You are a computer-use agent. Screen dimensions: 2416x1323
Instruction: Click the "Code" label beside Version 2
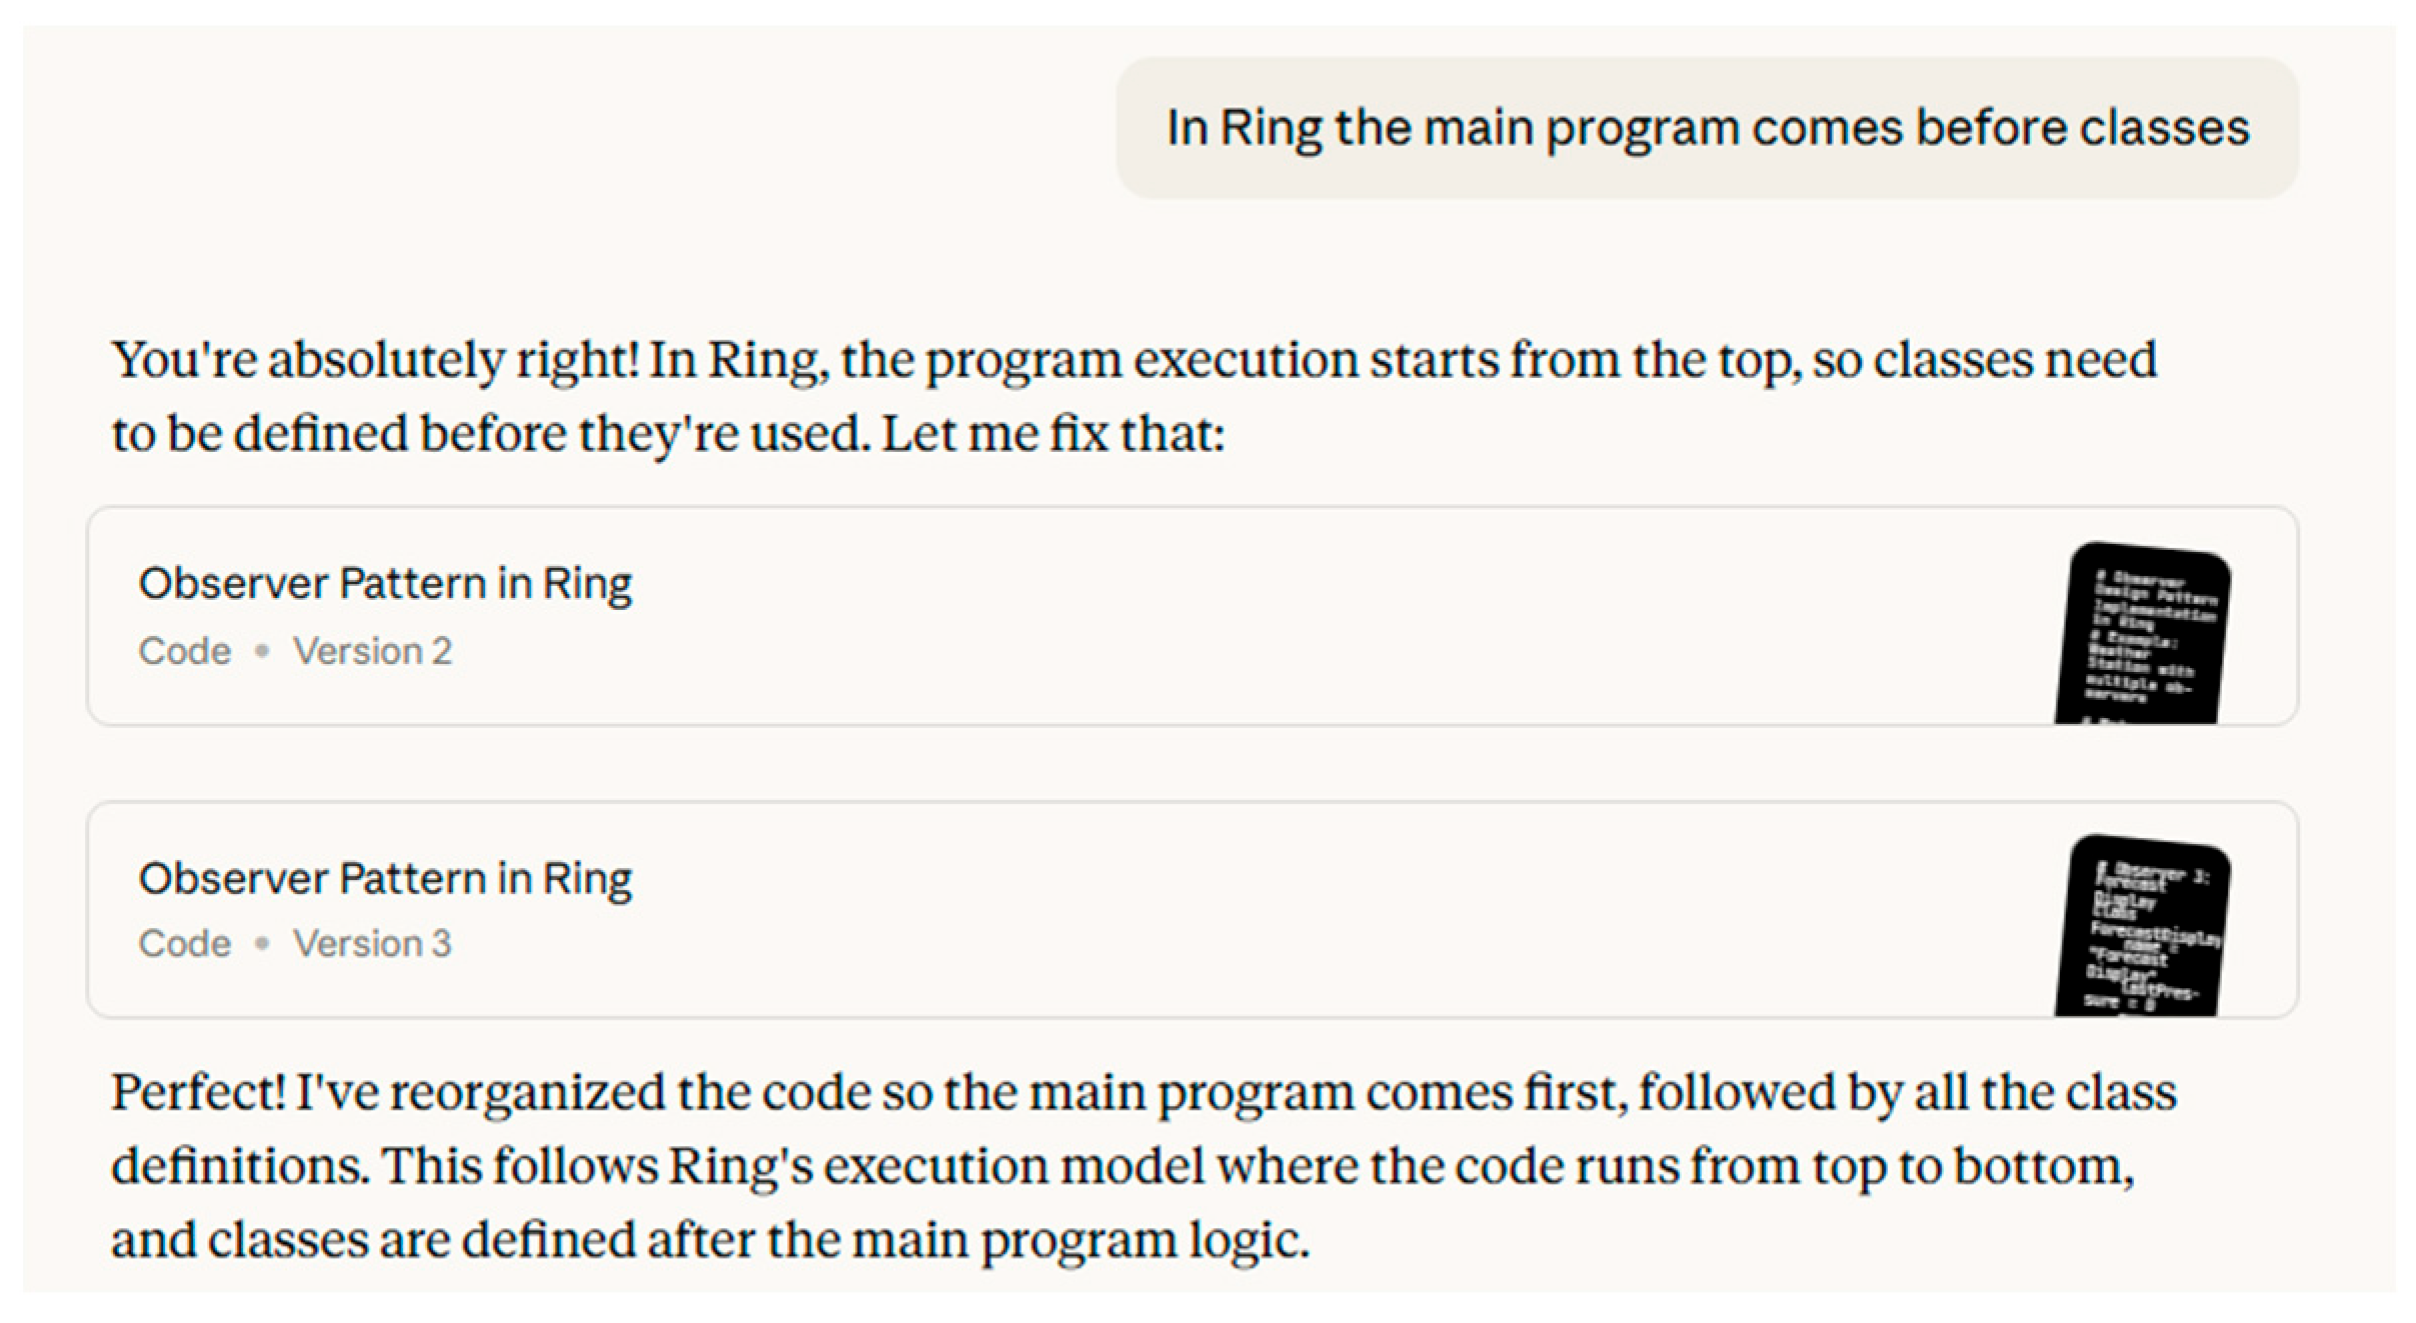(185, 651)
